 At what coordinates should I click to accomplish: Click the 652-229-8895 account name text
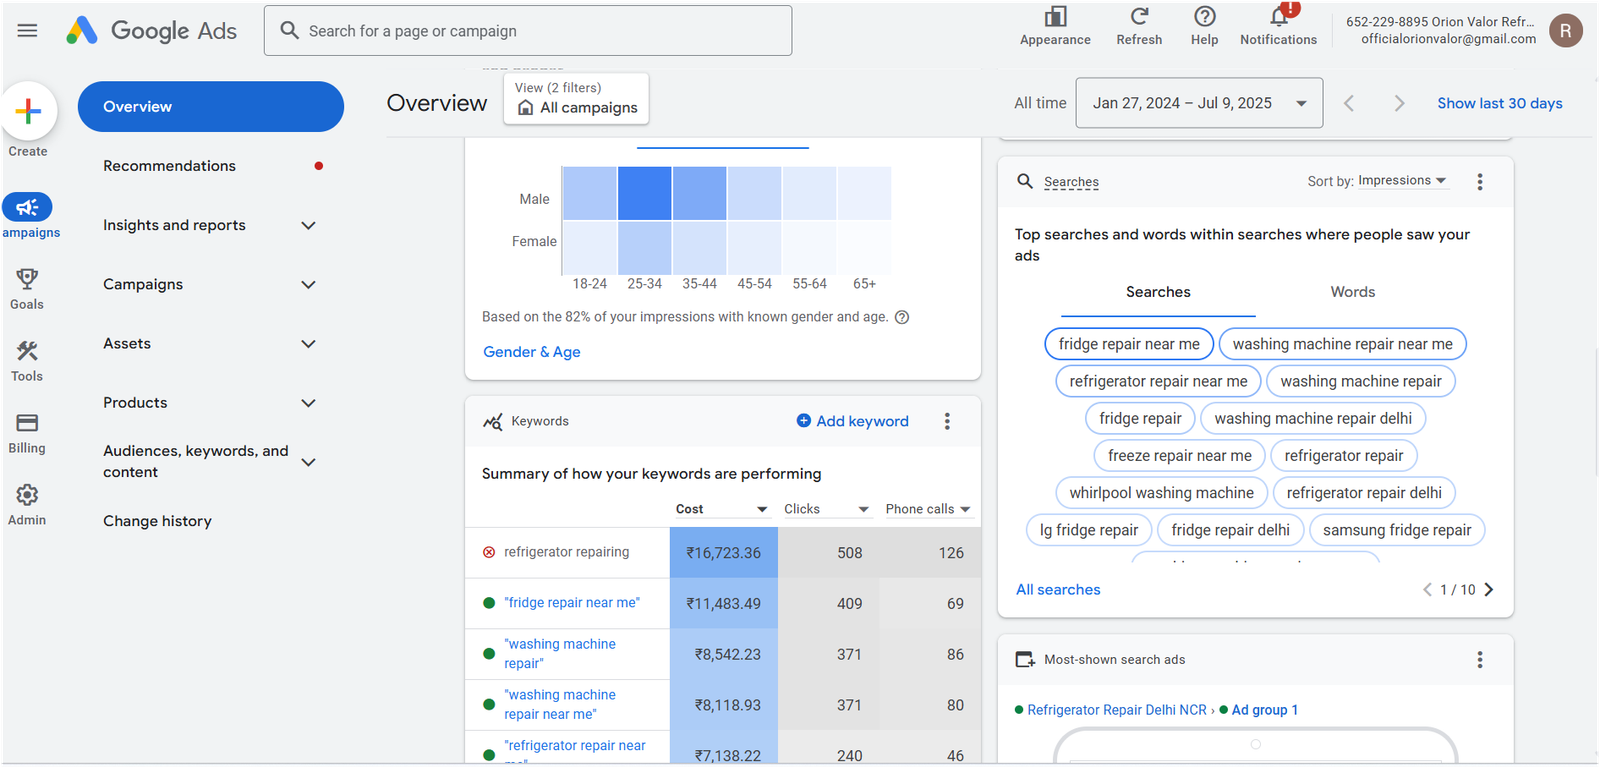(x=1439, y=22)
